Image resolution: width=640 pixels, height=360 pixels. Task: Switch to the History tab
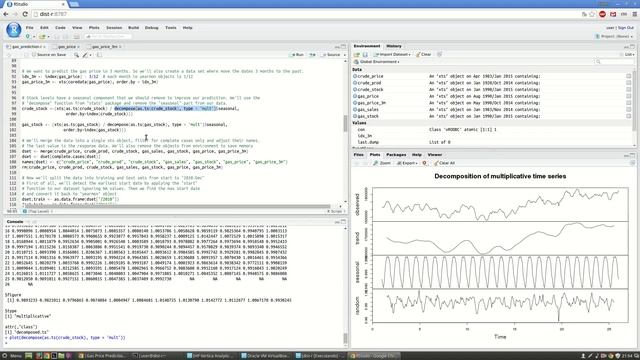coord(394,46)
